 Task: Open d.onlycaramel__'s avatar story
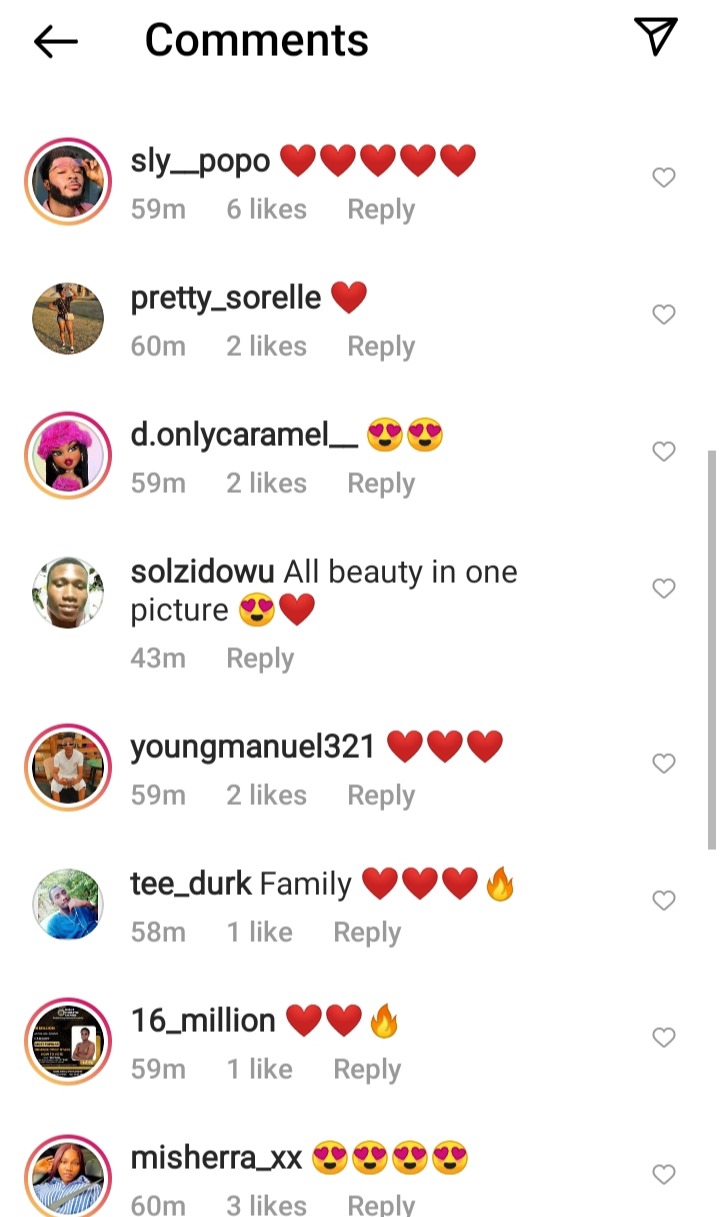[x=68, y=456]
